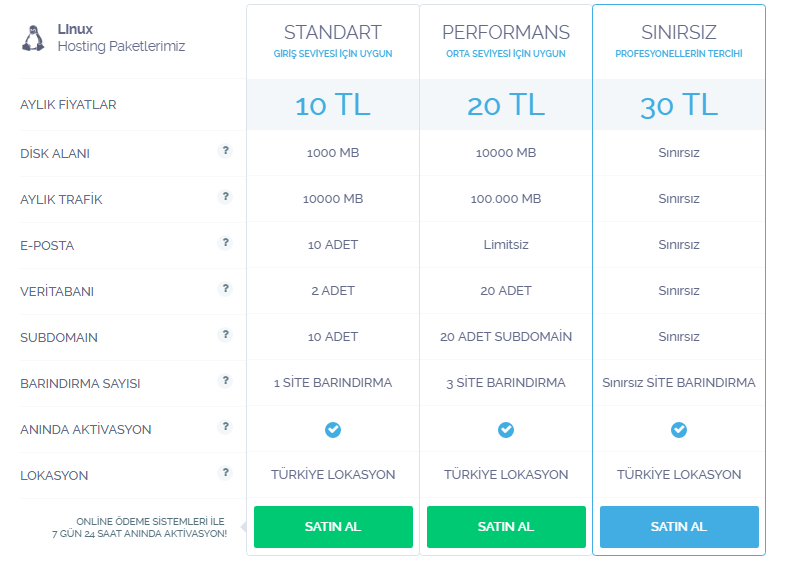
Task: Click the Linux penguin logo icon
Action: pyautogui.click(x=33, y=39)
